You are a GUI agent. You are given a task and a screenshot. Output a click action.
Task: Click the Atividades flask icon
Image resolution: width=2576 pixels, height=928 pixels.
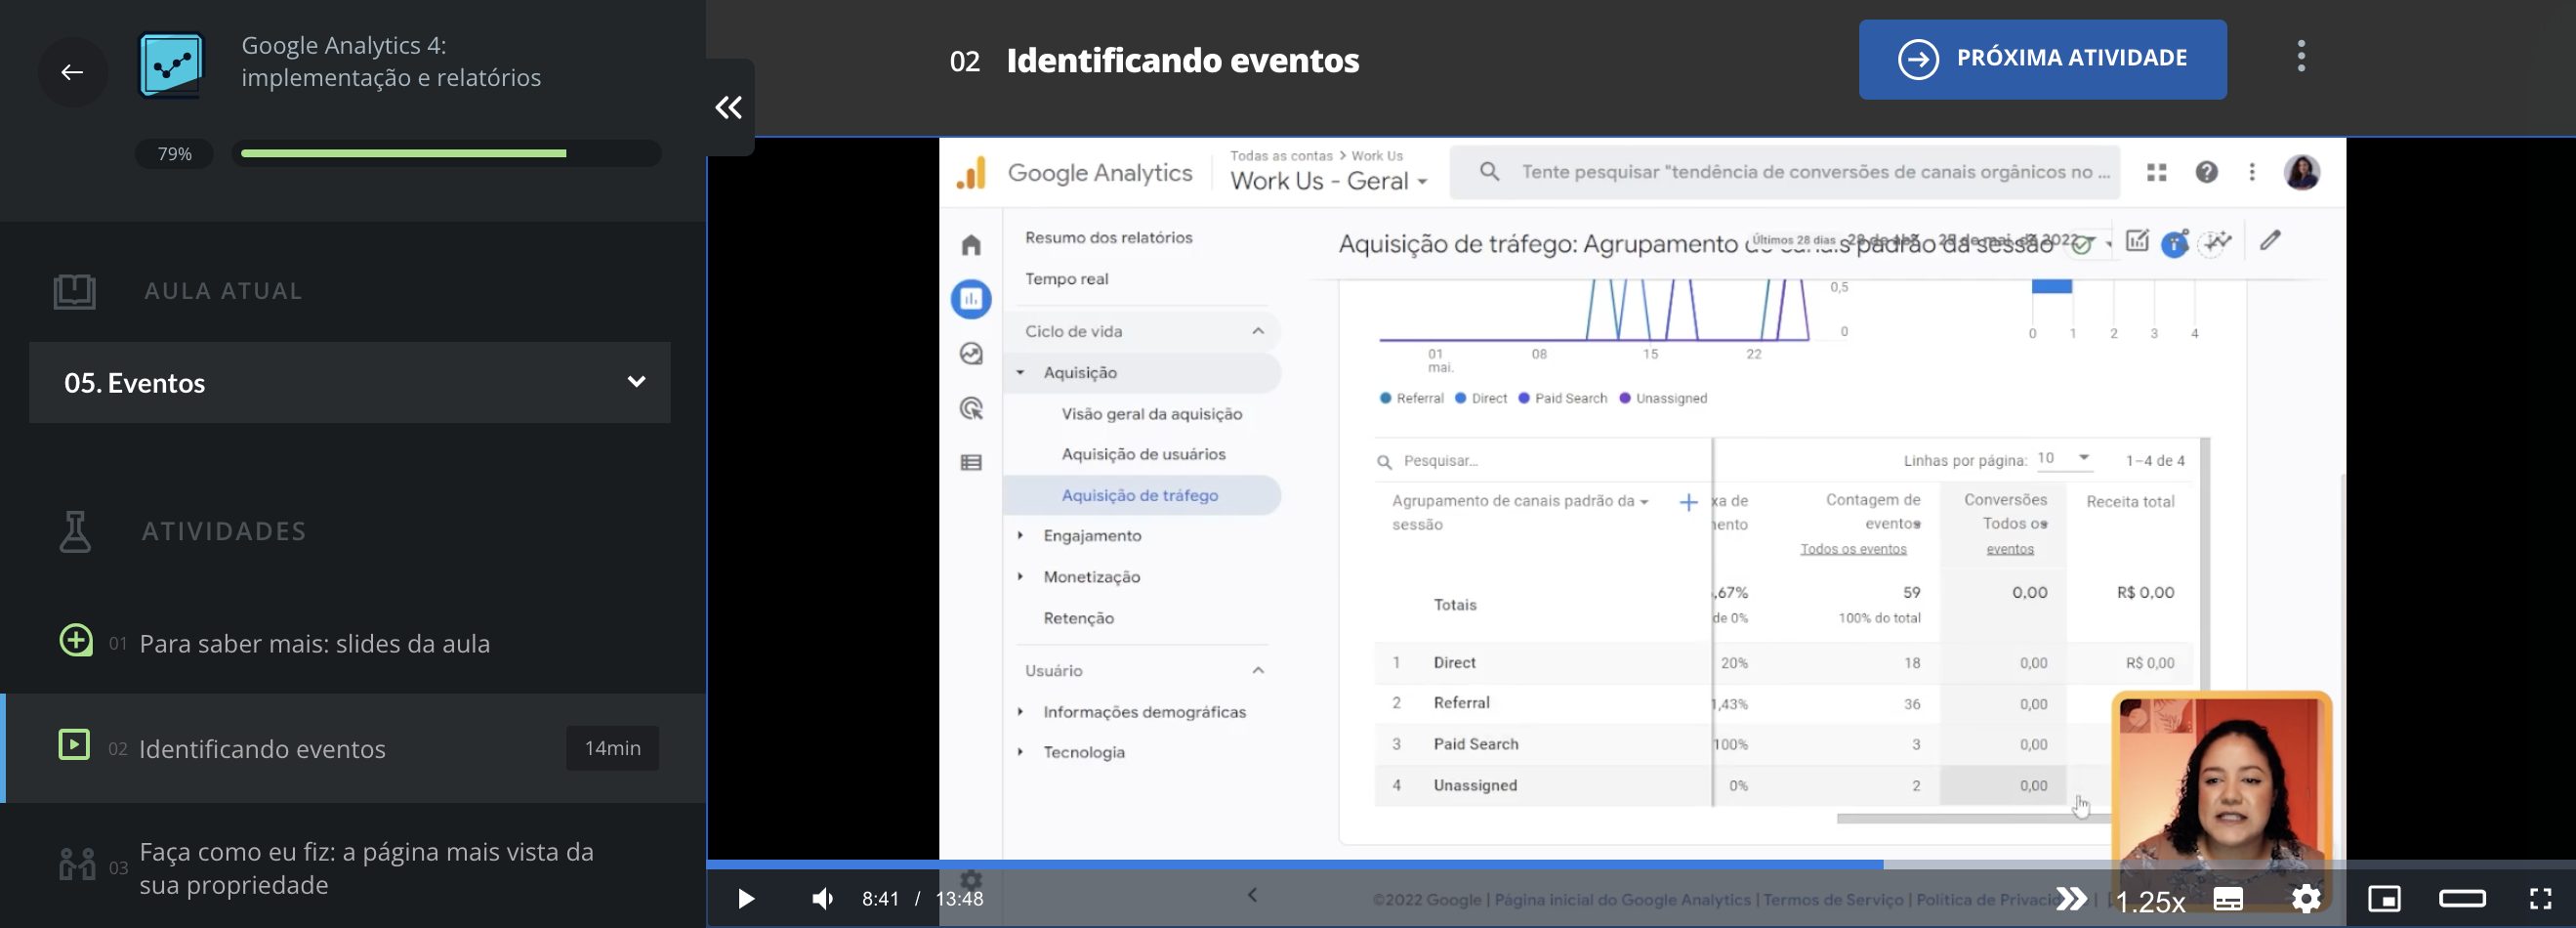coord(75,531)
